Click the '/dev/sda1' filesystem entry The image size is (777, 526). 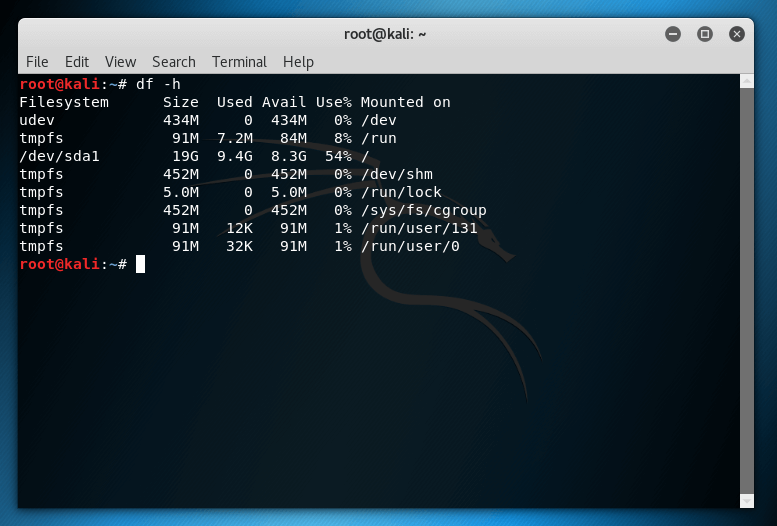point(59,157)
